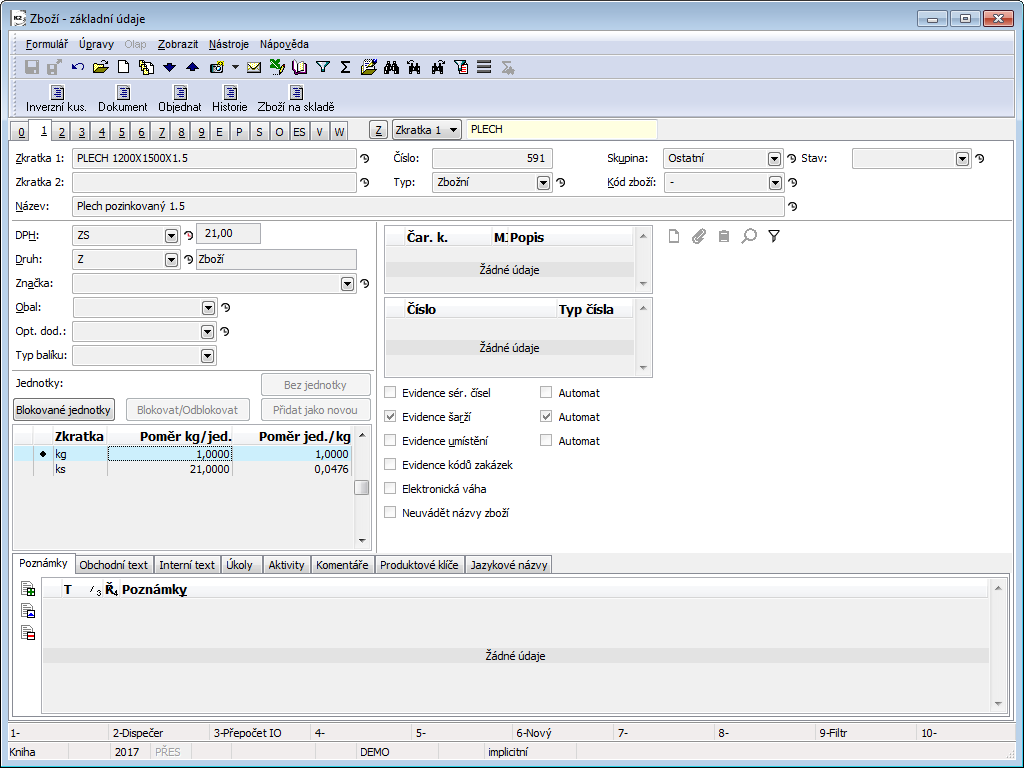Viewport: 1024px width, 768px height.
Task: Click the units table vertical scrollbar thumb
Action: coord(362,487)
